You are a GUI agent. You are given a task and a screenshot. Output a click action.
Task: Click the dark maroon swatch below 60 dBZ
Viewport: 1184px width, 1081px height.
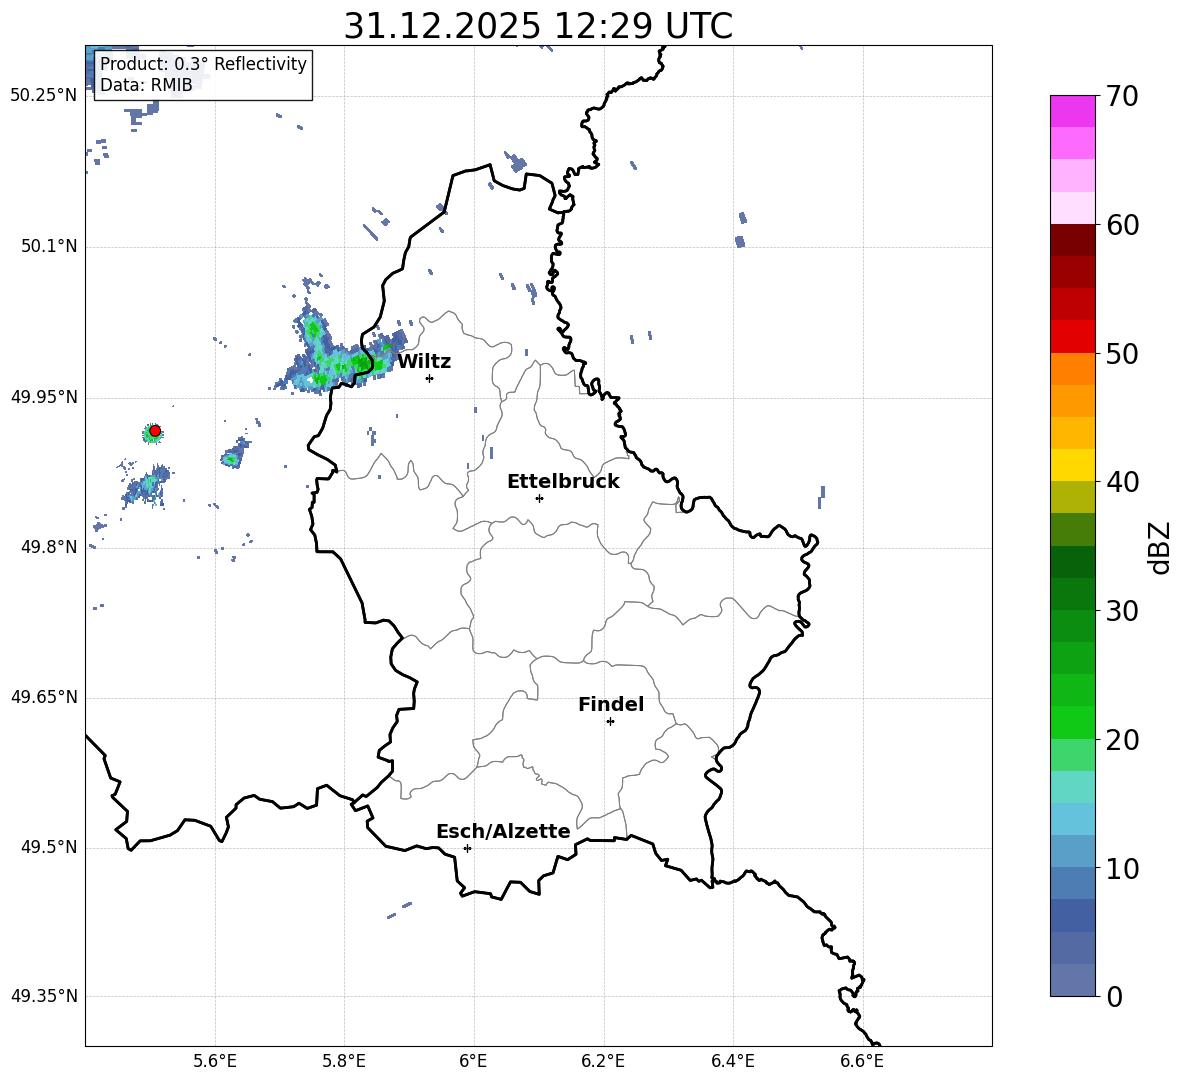[x=1073, y=240]
